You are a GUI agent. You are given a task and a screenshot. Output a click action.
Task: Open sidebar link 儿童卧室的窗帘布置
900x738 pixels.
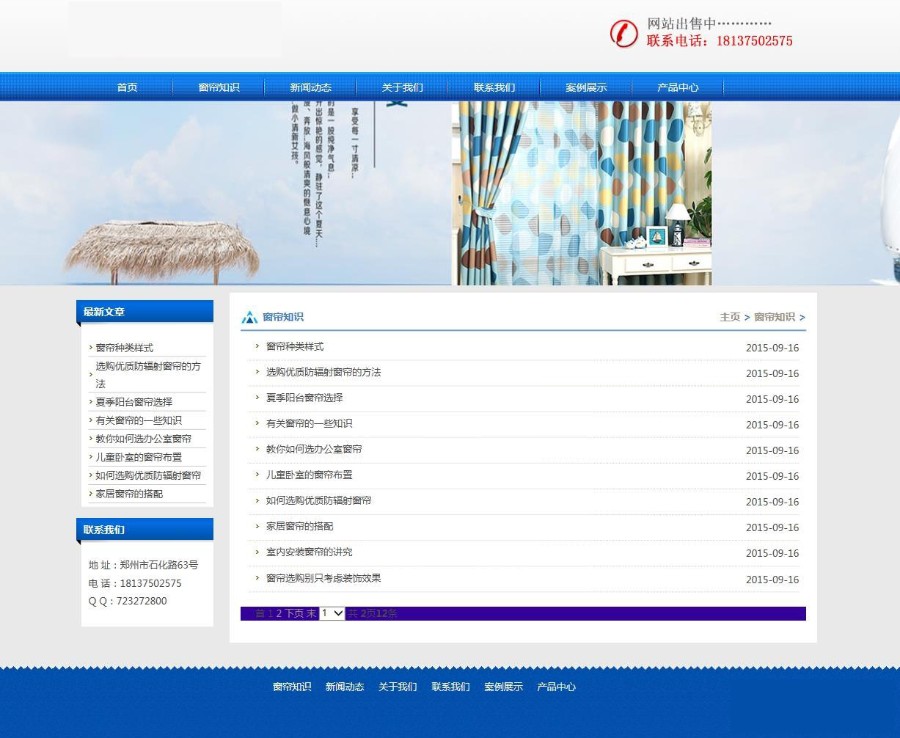coord(138,457)
